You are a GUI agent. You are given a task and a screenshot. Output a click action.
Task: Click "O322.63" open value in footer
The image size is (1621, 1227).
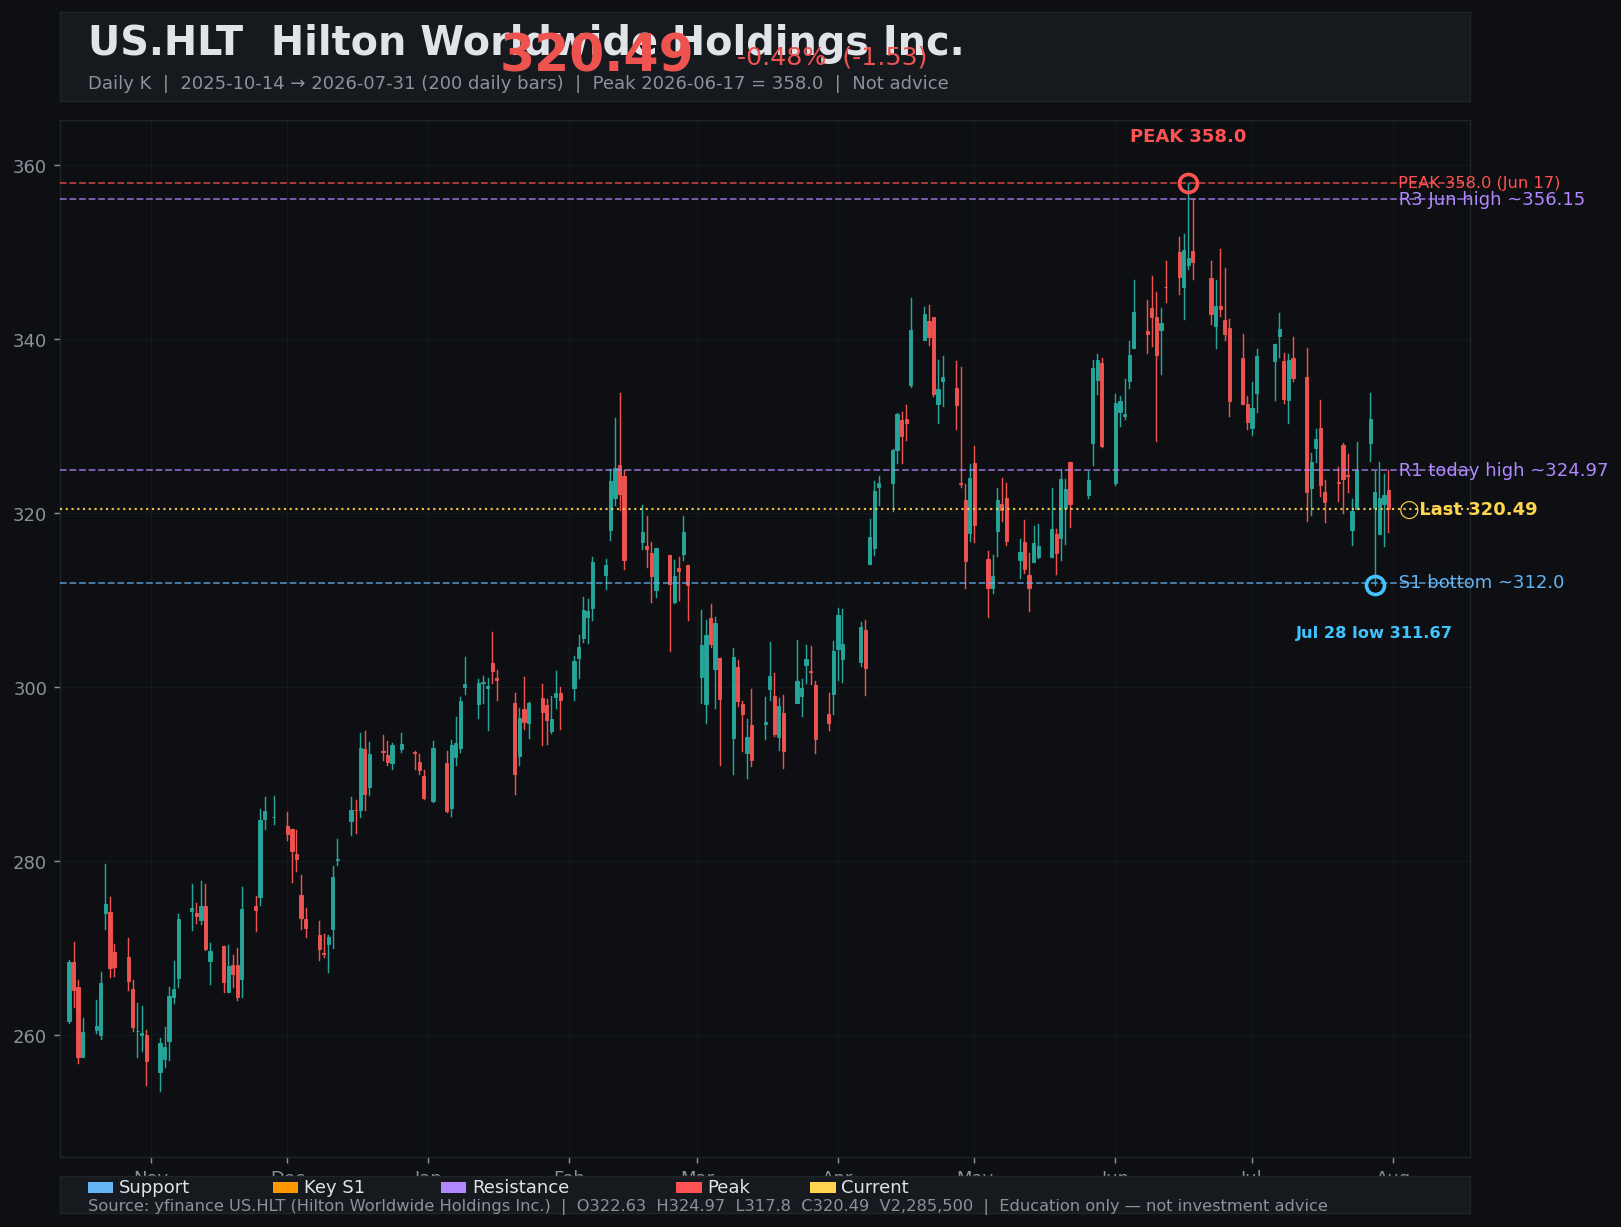pyautogui.click(x=612, y=1206)
